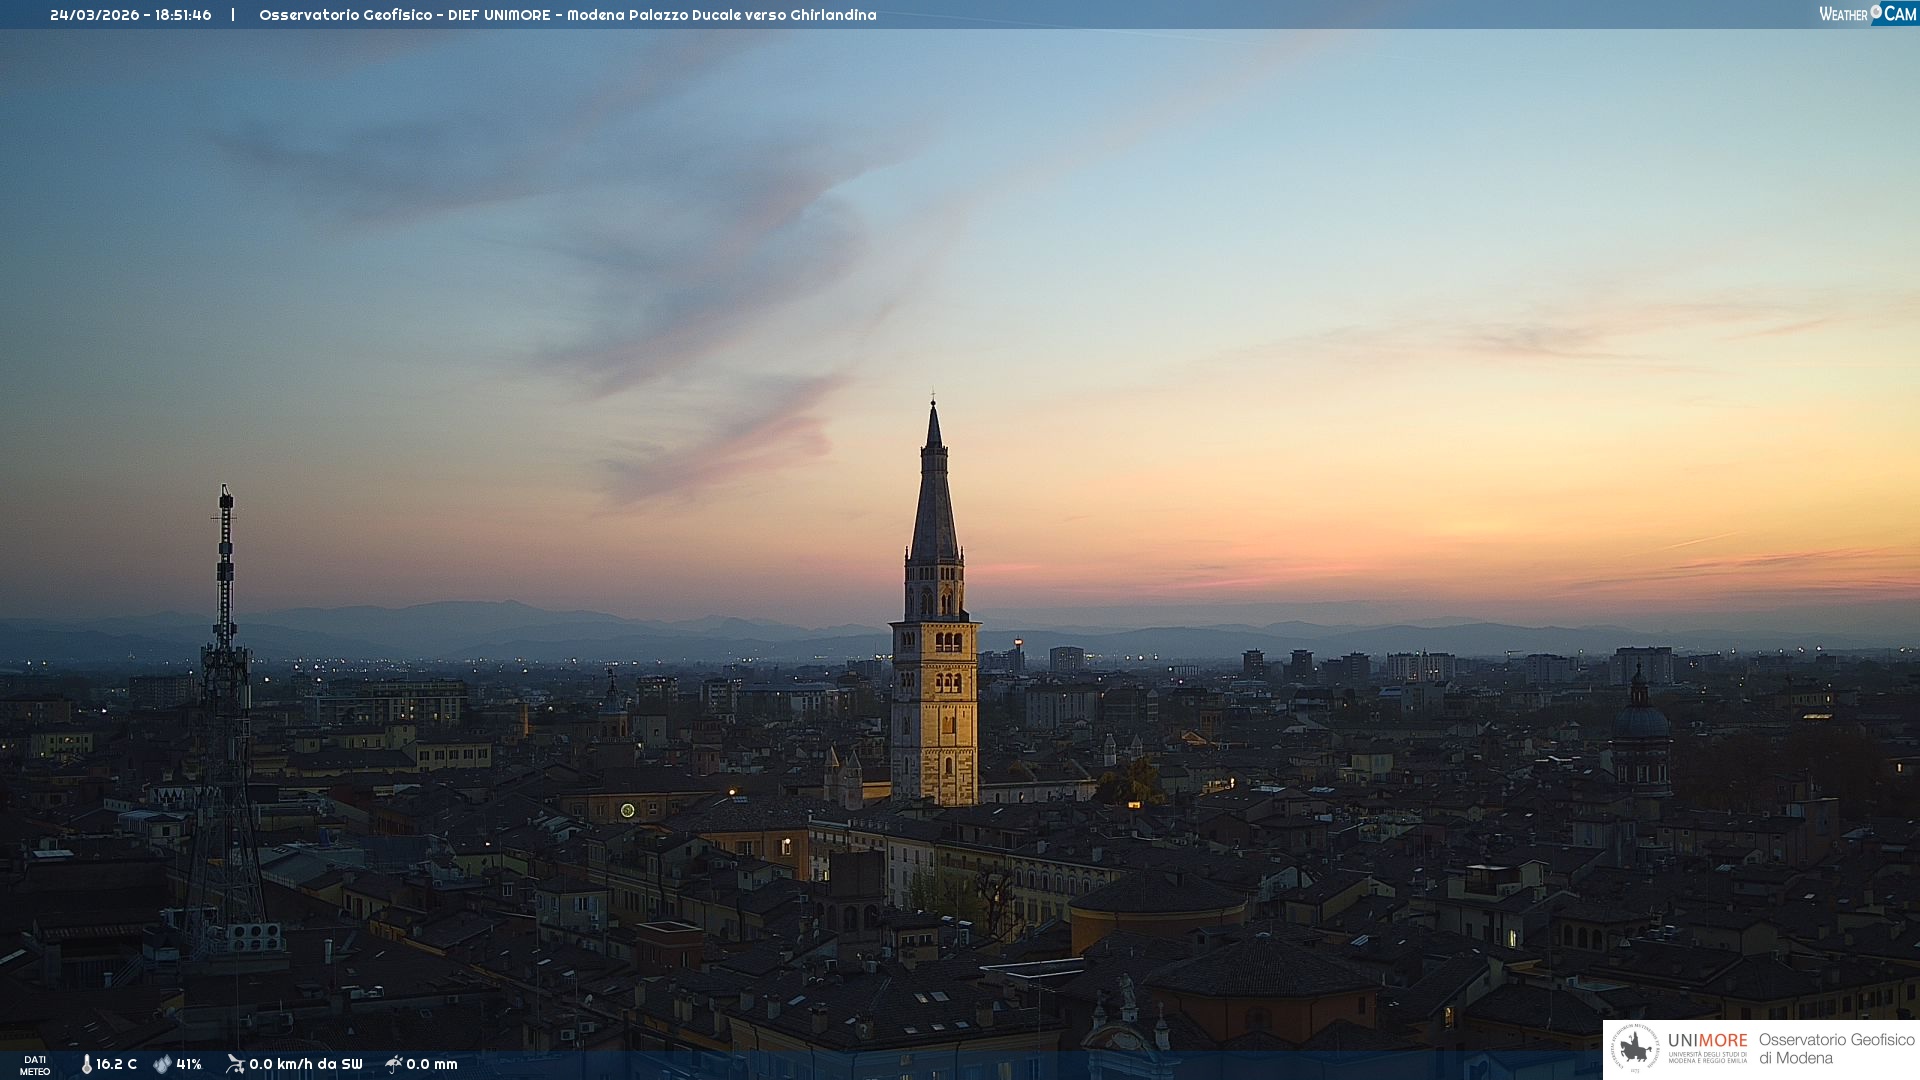The width and height of the screenshot is (1920, 1080).
Task: Click the 16.2 C temperature reading
Action: click(116, 1065)
